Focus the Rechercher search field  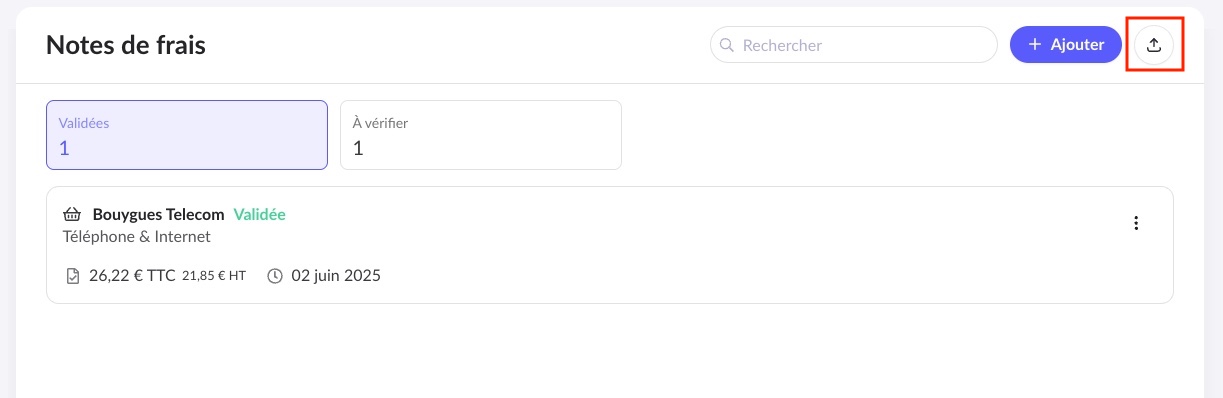[854, 45]
